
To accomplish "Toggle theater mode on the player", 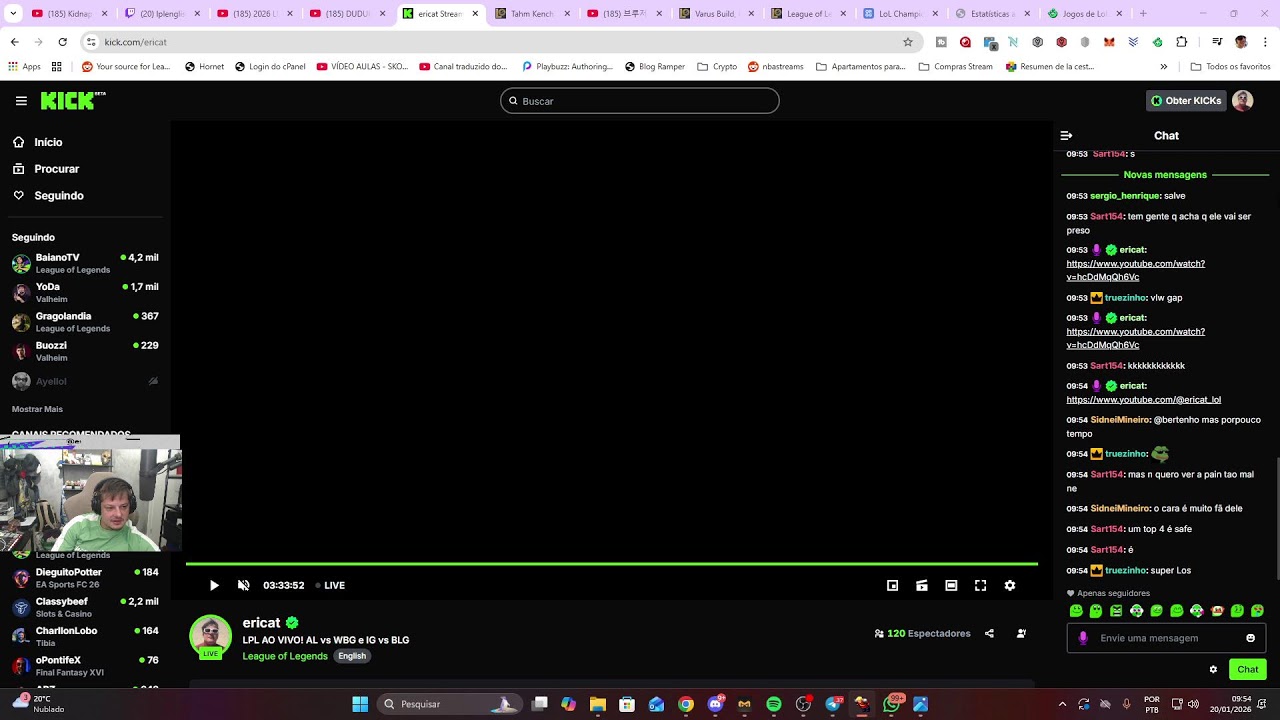I will pyautogui.click(x=951, y=586).
